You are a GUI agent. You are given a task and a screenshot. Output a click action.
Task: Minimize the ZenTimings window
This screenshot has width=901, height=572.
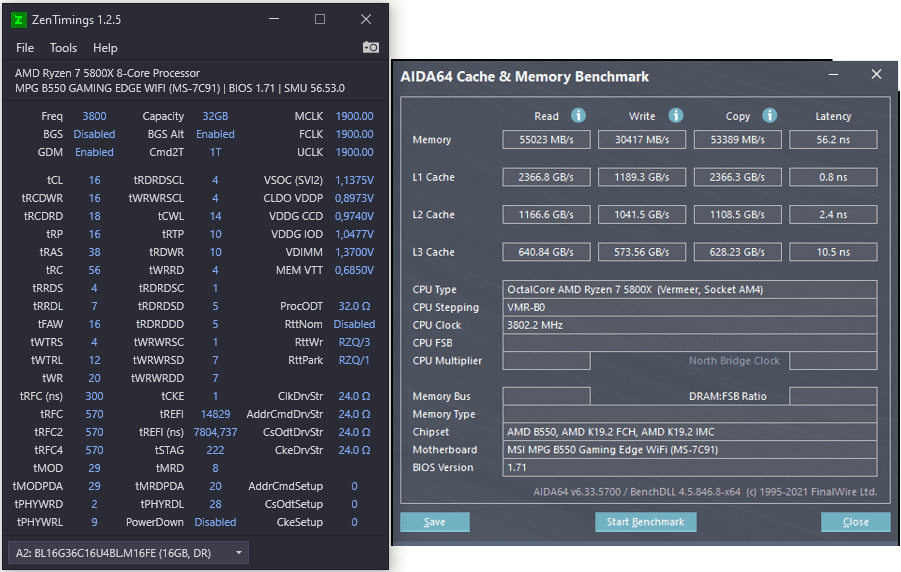[274, 19]
